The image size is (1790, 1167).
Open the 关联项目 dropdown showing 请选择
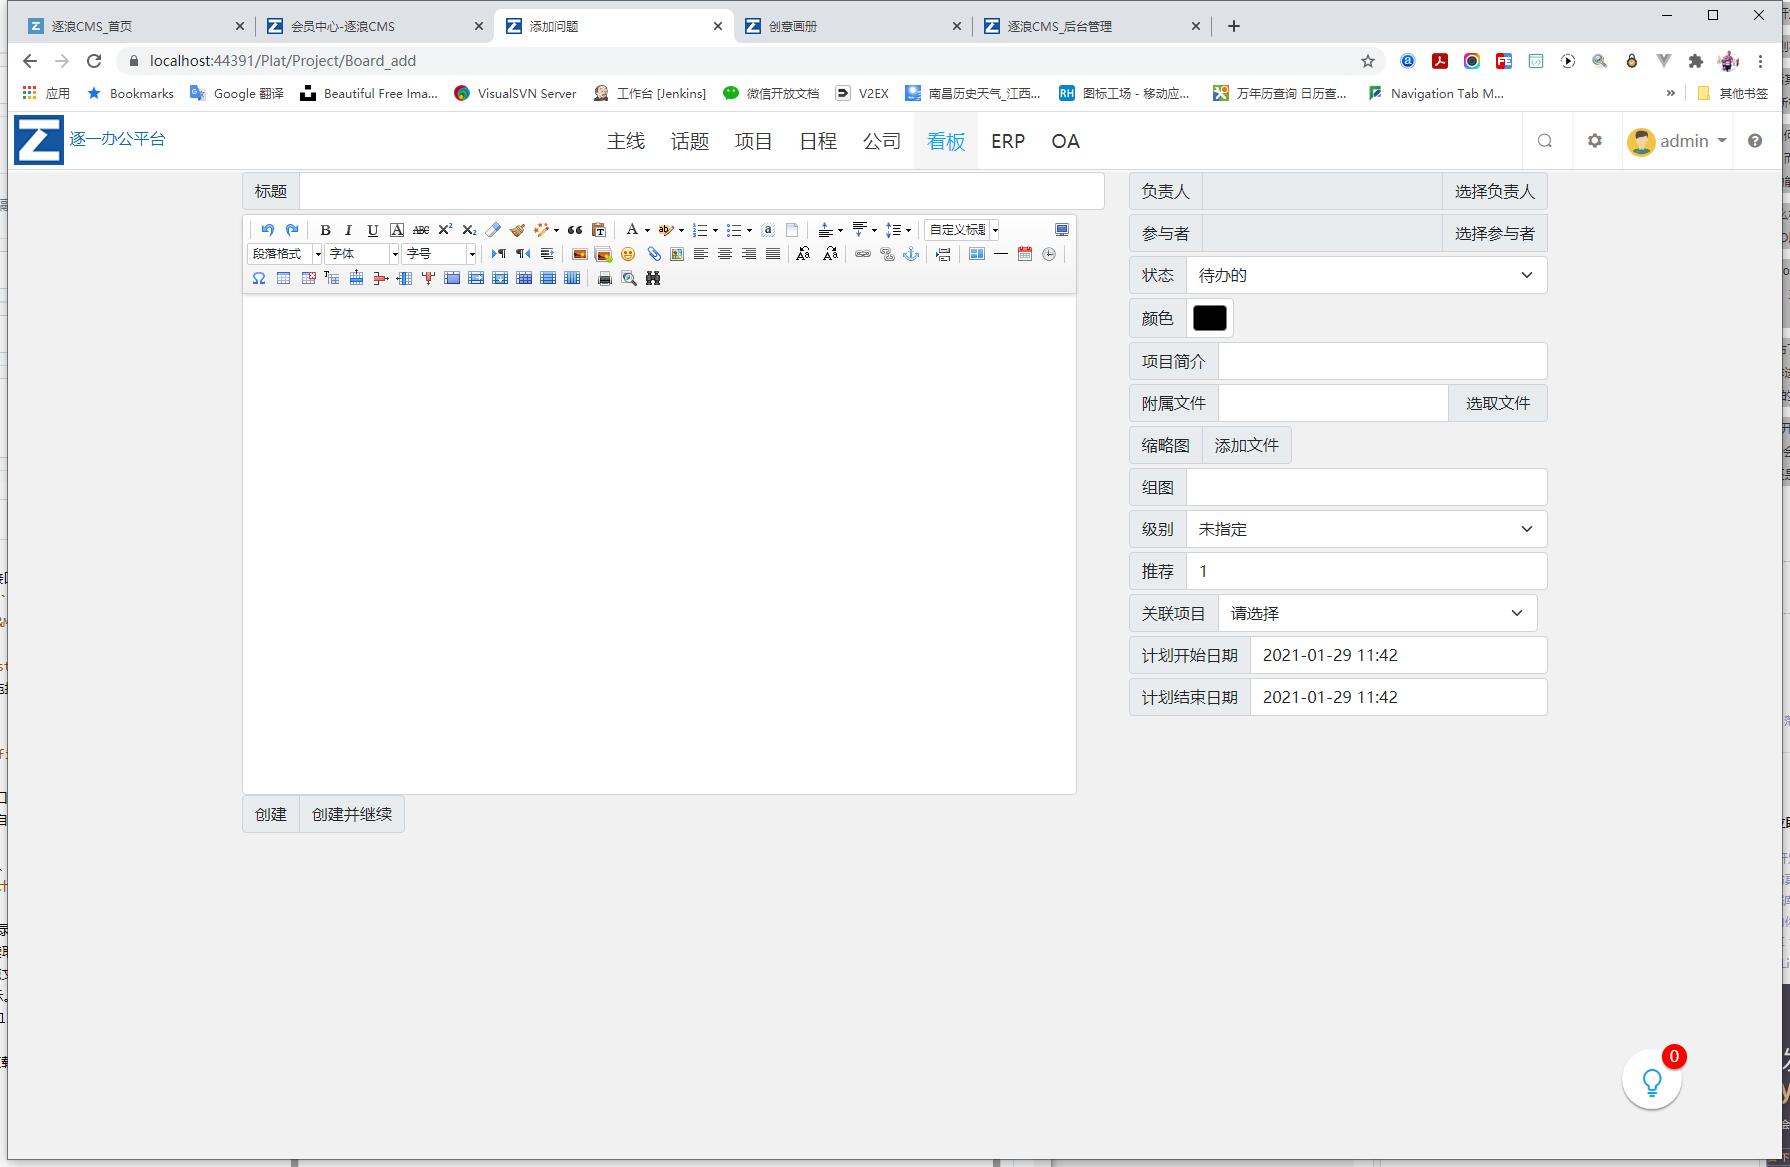[x=1378, y=612]
